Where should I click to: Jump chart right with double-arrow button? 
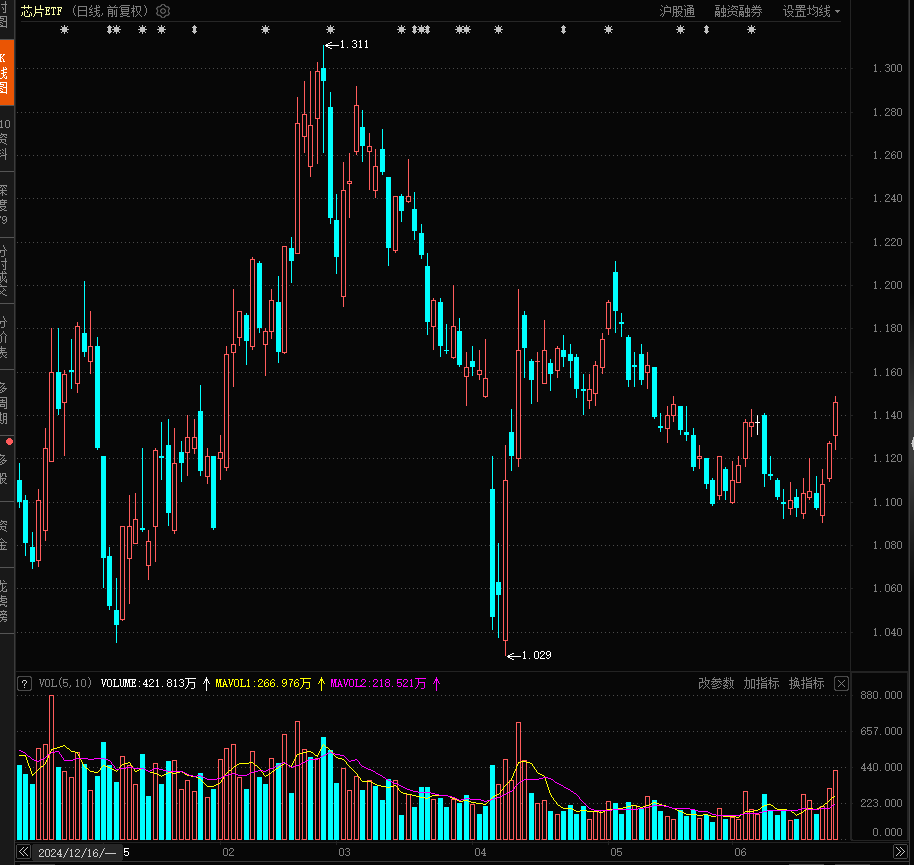900,852
